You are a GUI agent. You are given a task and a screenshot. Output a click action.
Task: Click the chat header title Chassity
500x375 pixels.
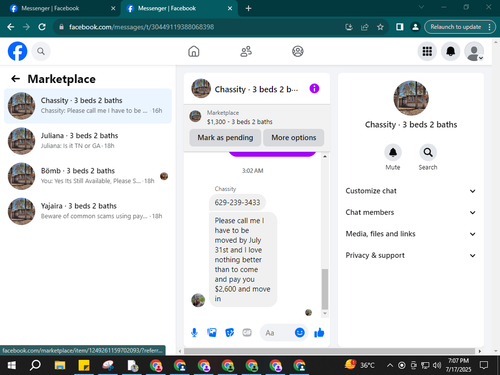pyautogui.click(x=256, y=89)
